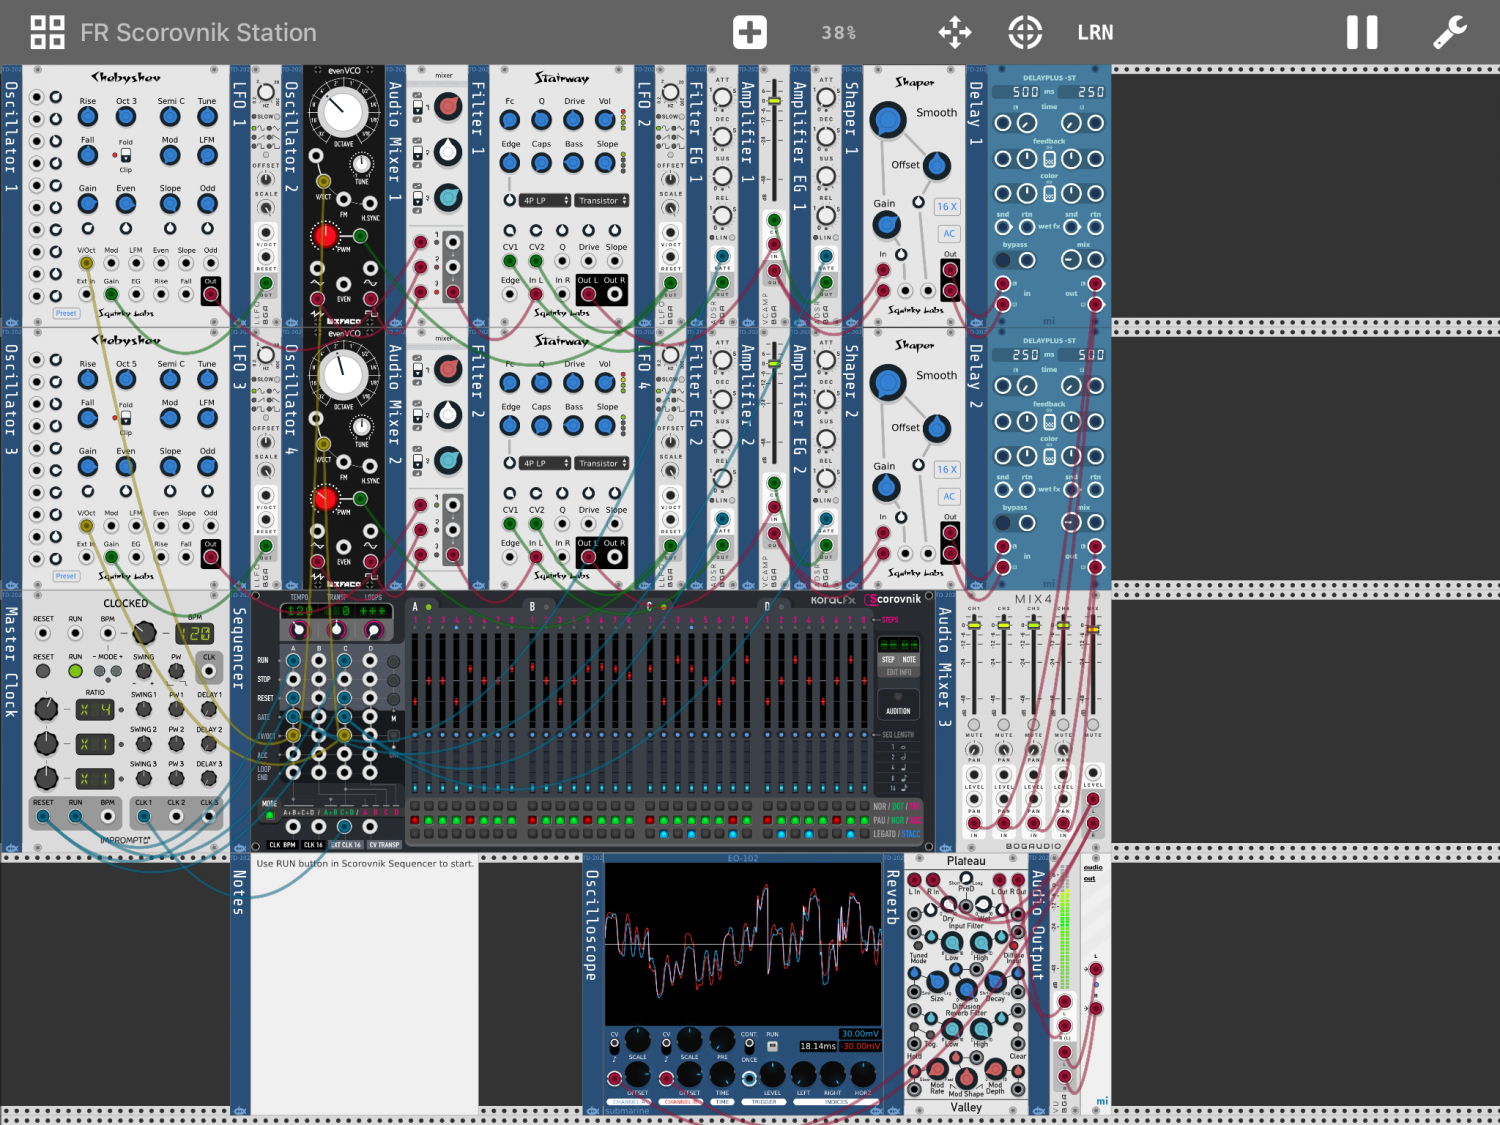Toggle the green RUN button on Clocked
Viewport: 1500px width, 1125px height.
(x=75, y=671)
